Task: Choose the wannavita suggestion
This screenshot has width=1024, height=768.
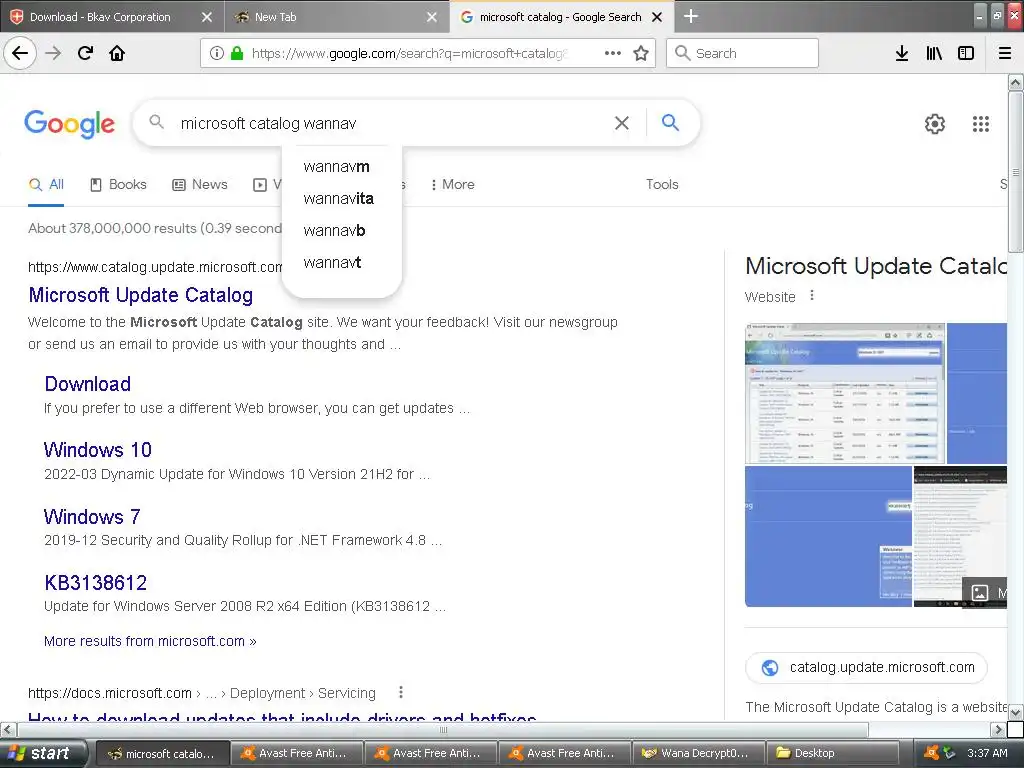Action: pos(341,199)
